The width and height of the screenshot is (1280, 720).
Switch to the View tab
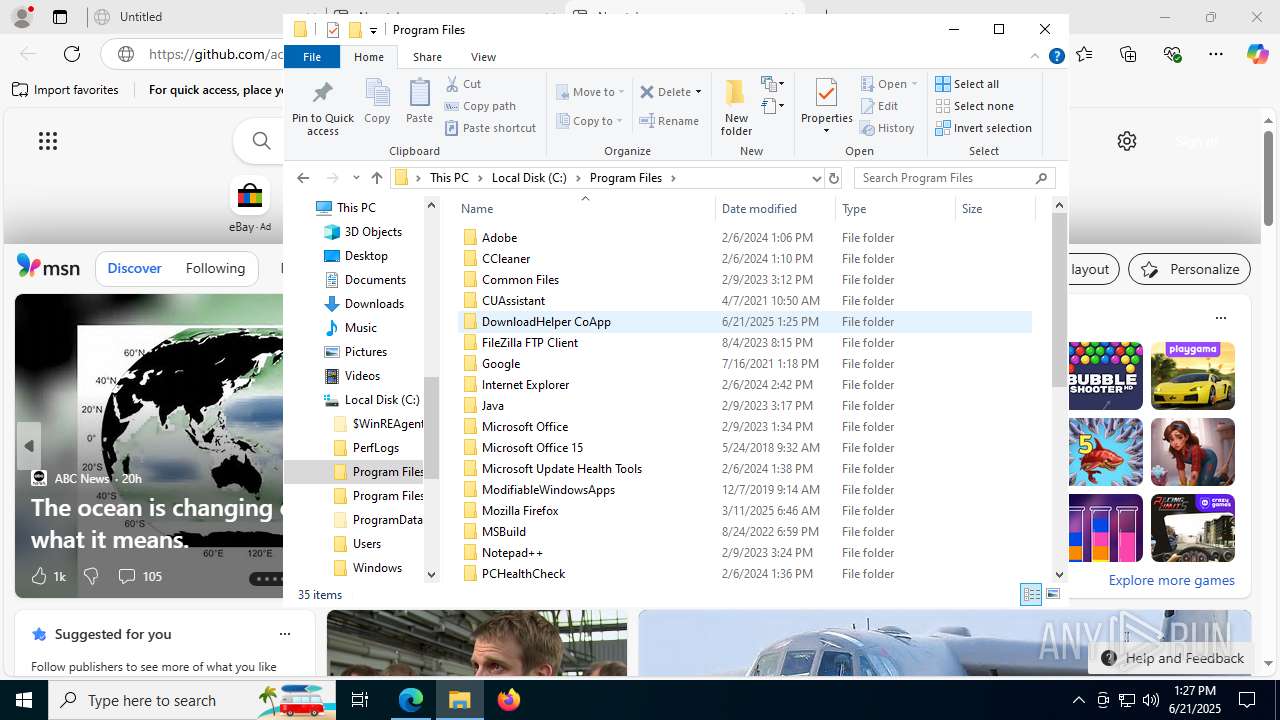tap(483, 57)
